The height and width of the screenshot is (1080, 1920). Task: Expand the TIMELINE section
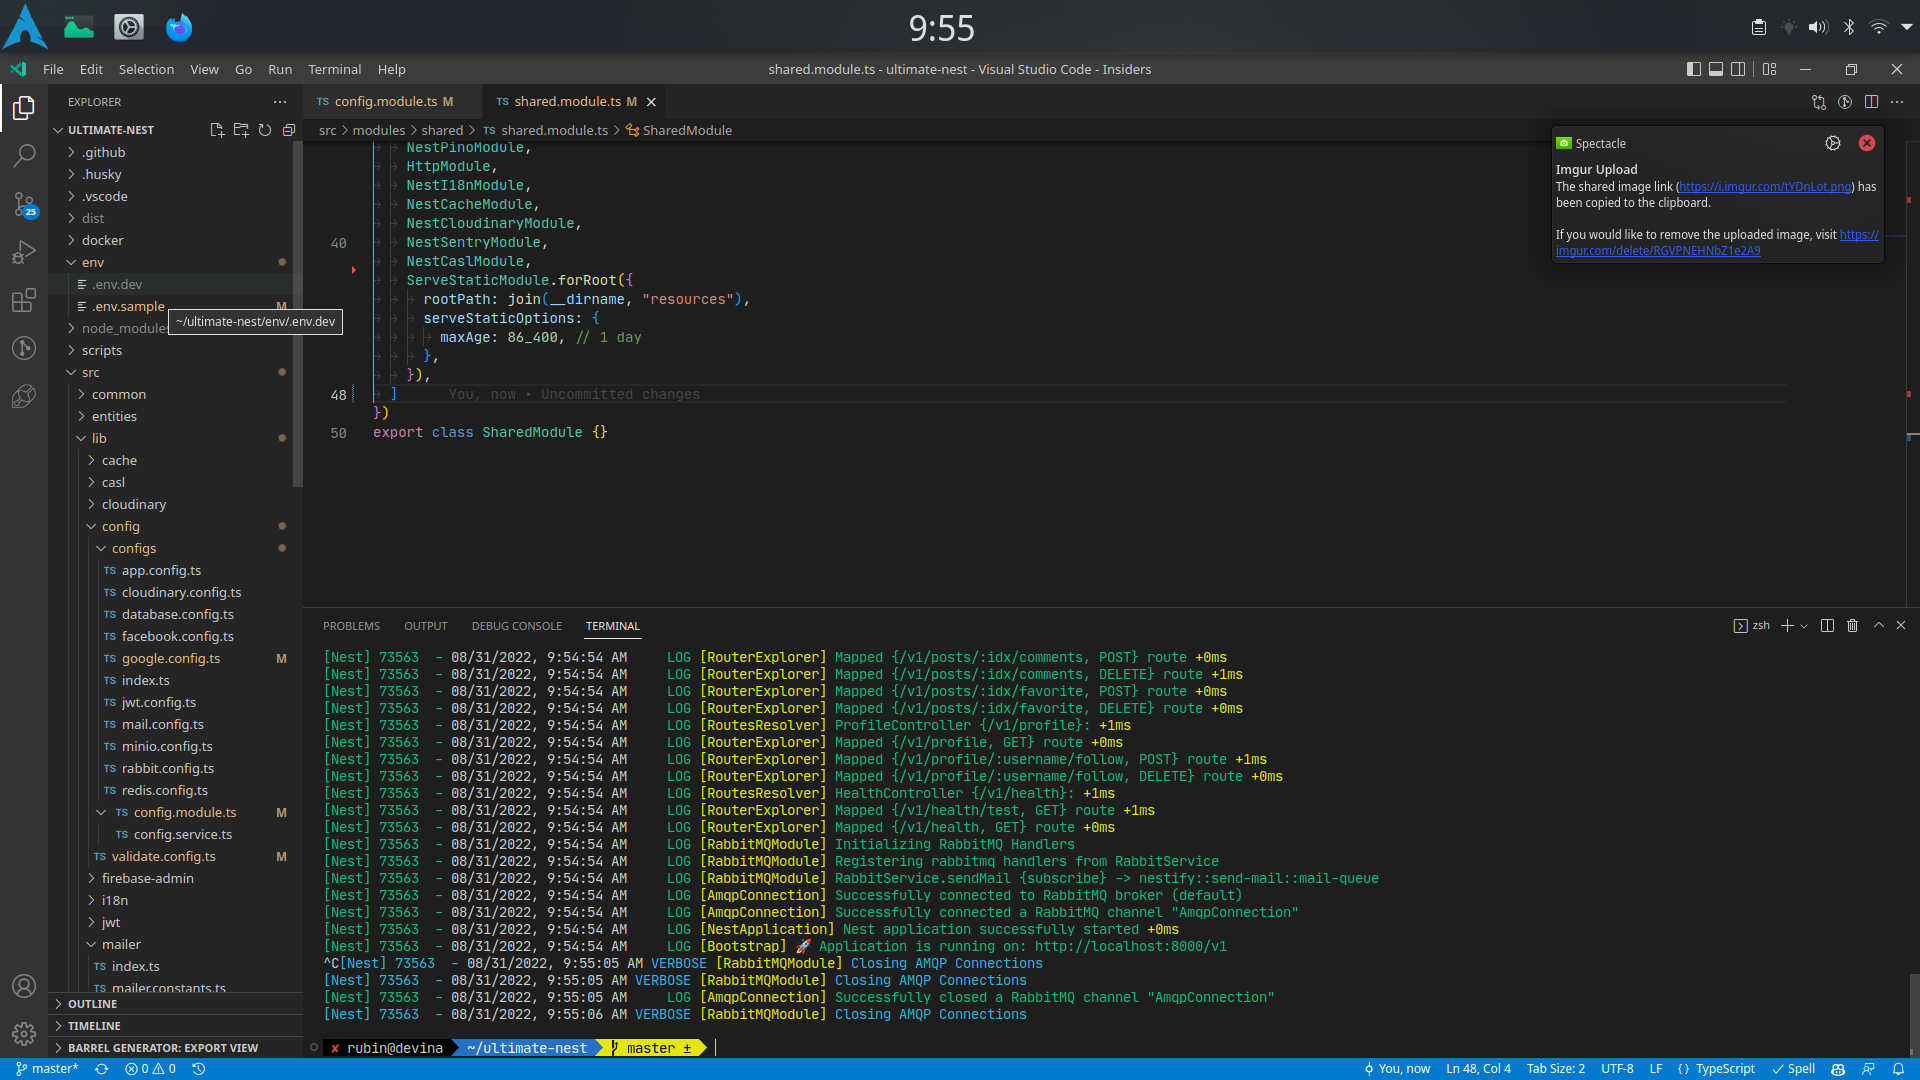pyautogui.click(x=176, y=1026)
